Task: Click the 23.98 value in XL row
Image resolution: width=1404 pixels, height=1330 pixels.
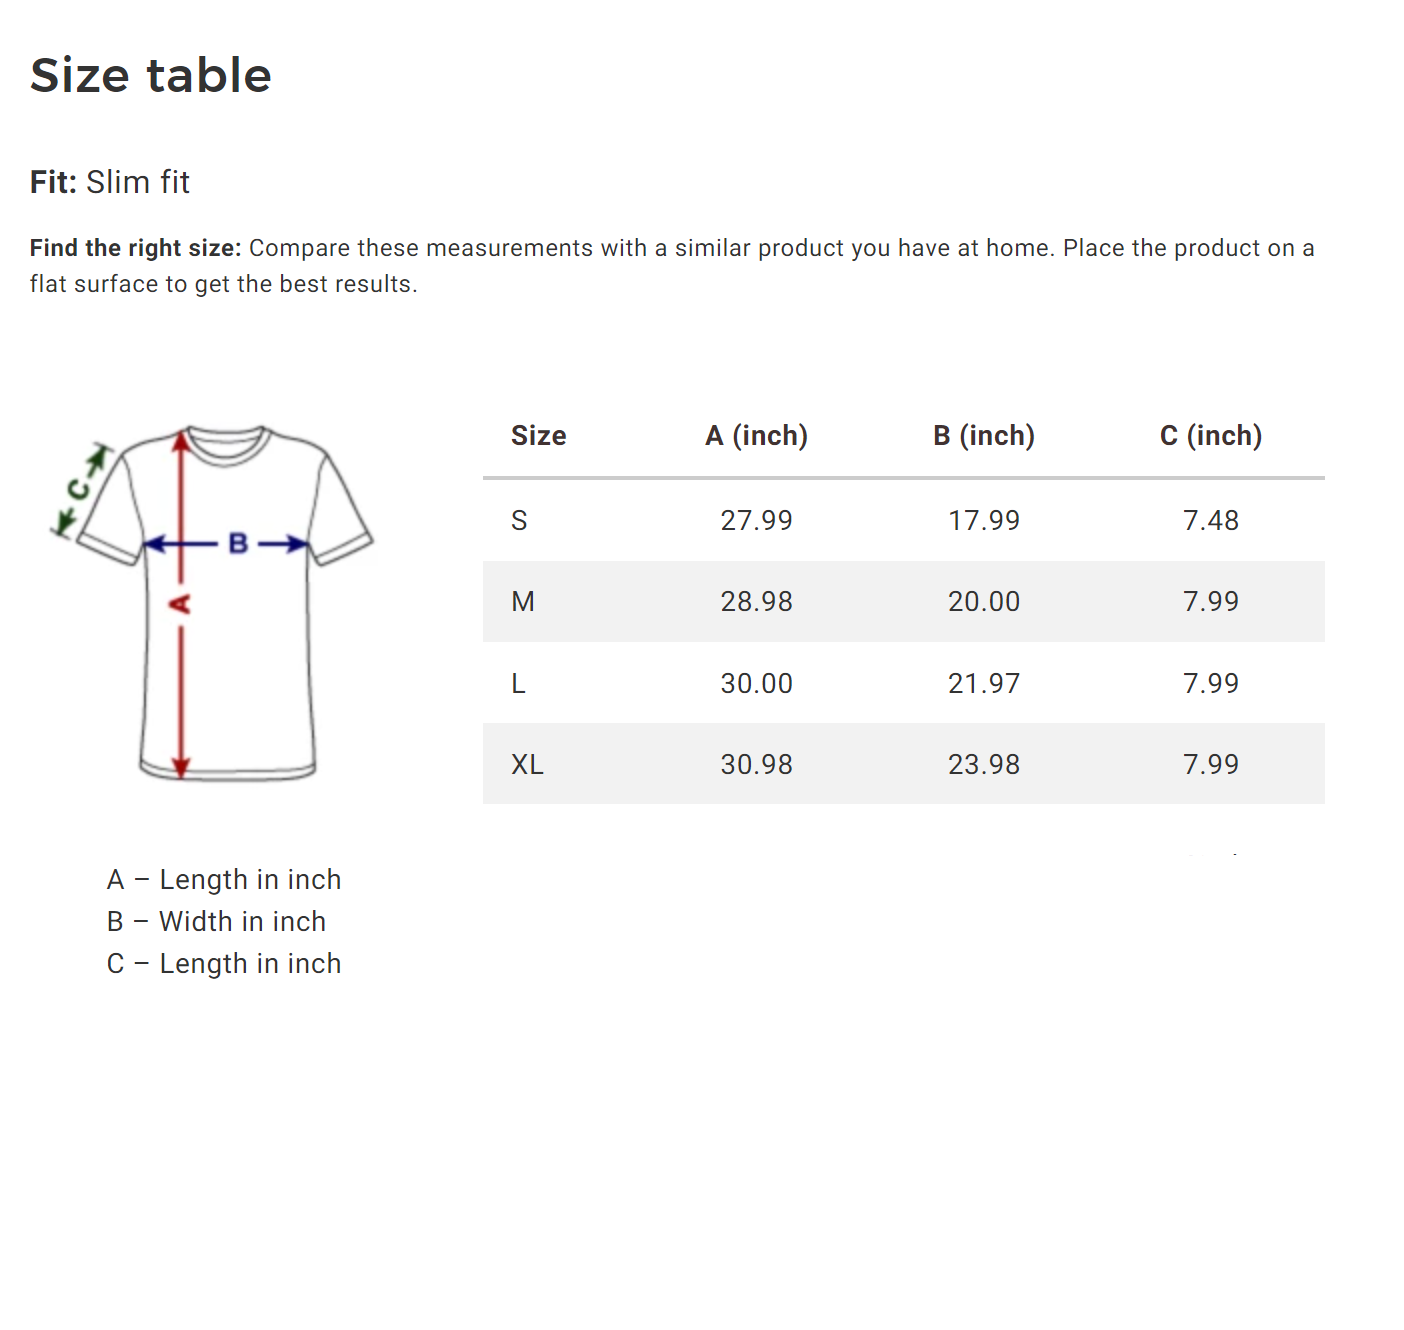Action: click(984, 765)
